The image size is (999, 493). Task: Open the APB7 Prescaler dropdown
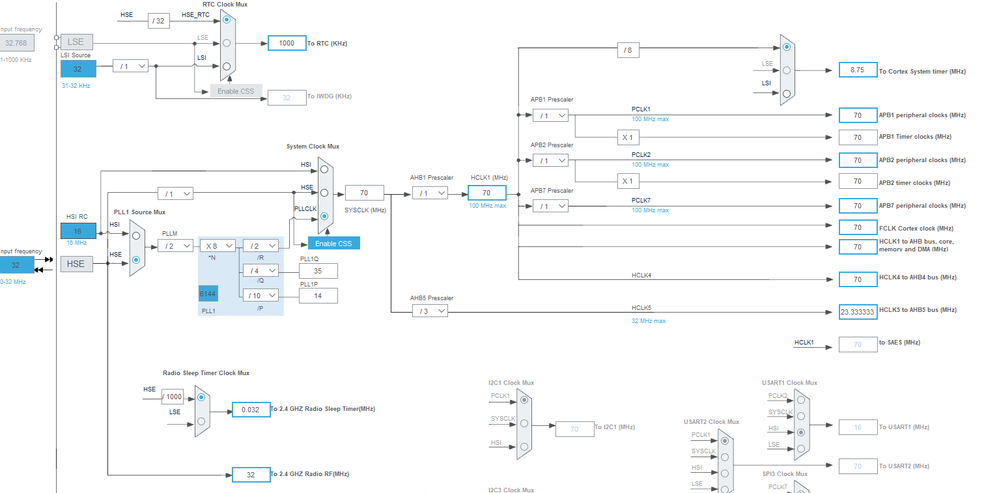click(x=550, y=206)
